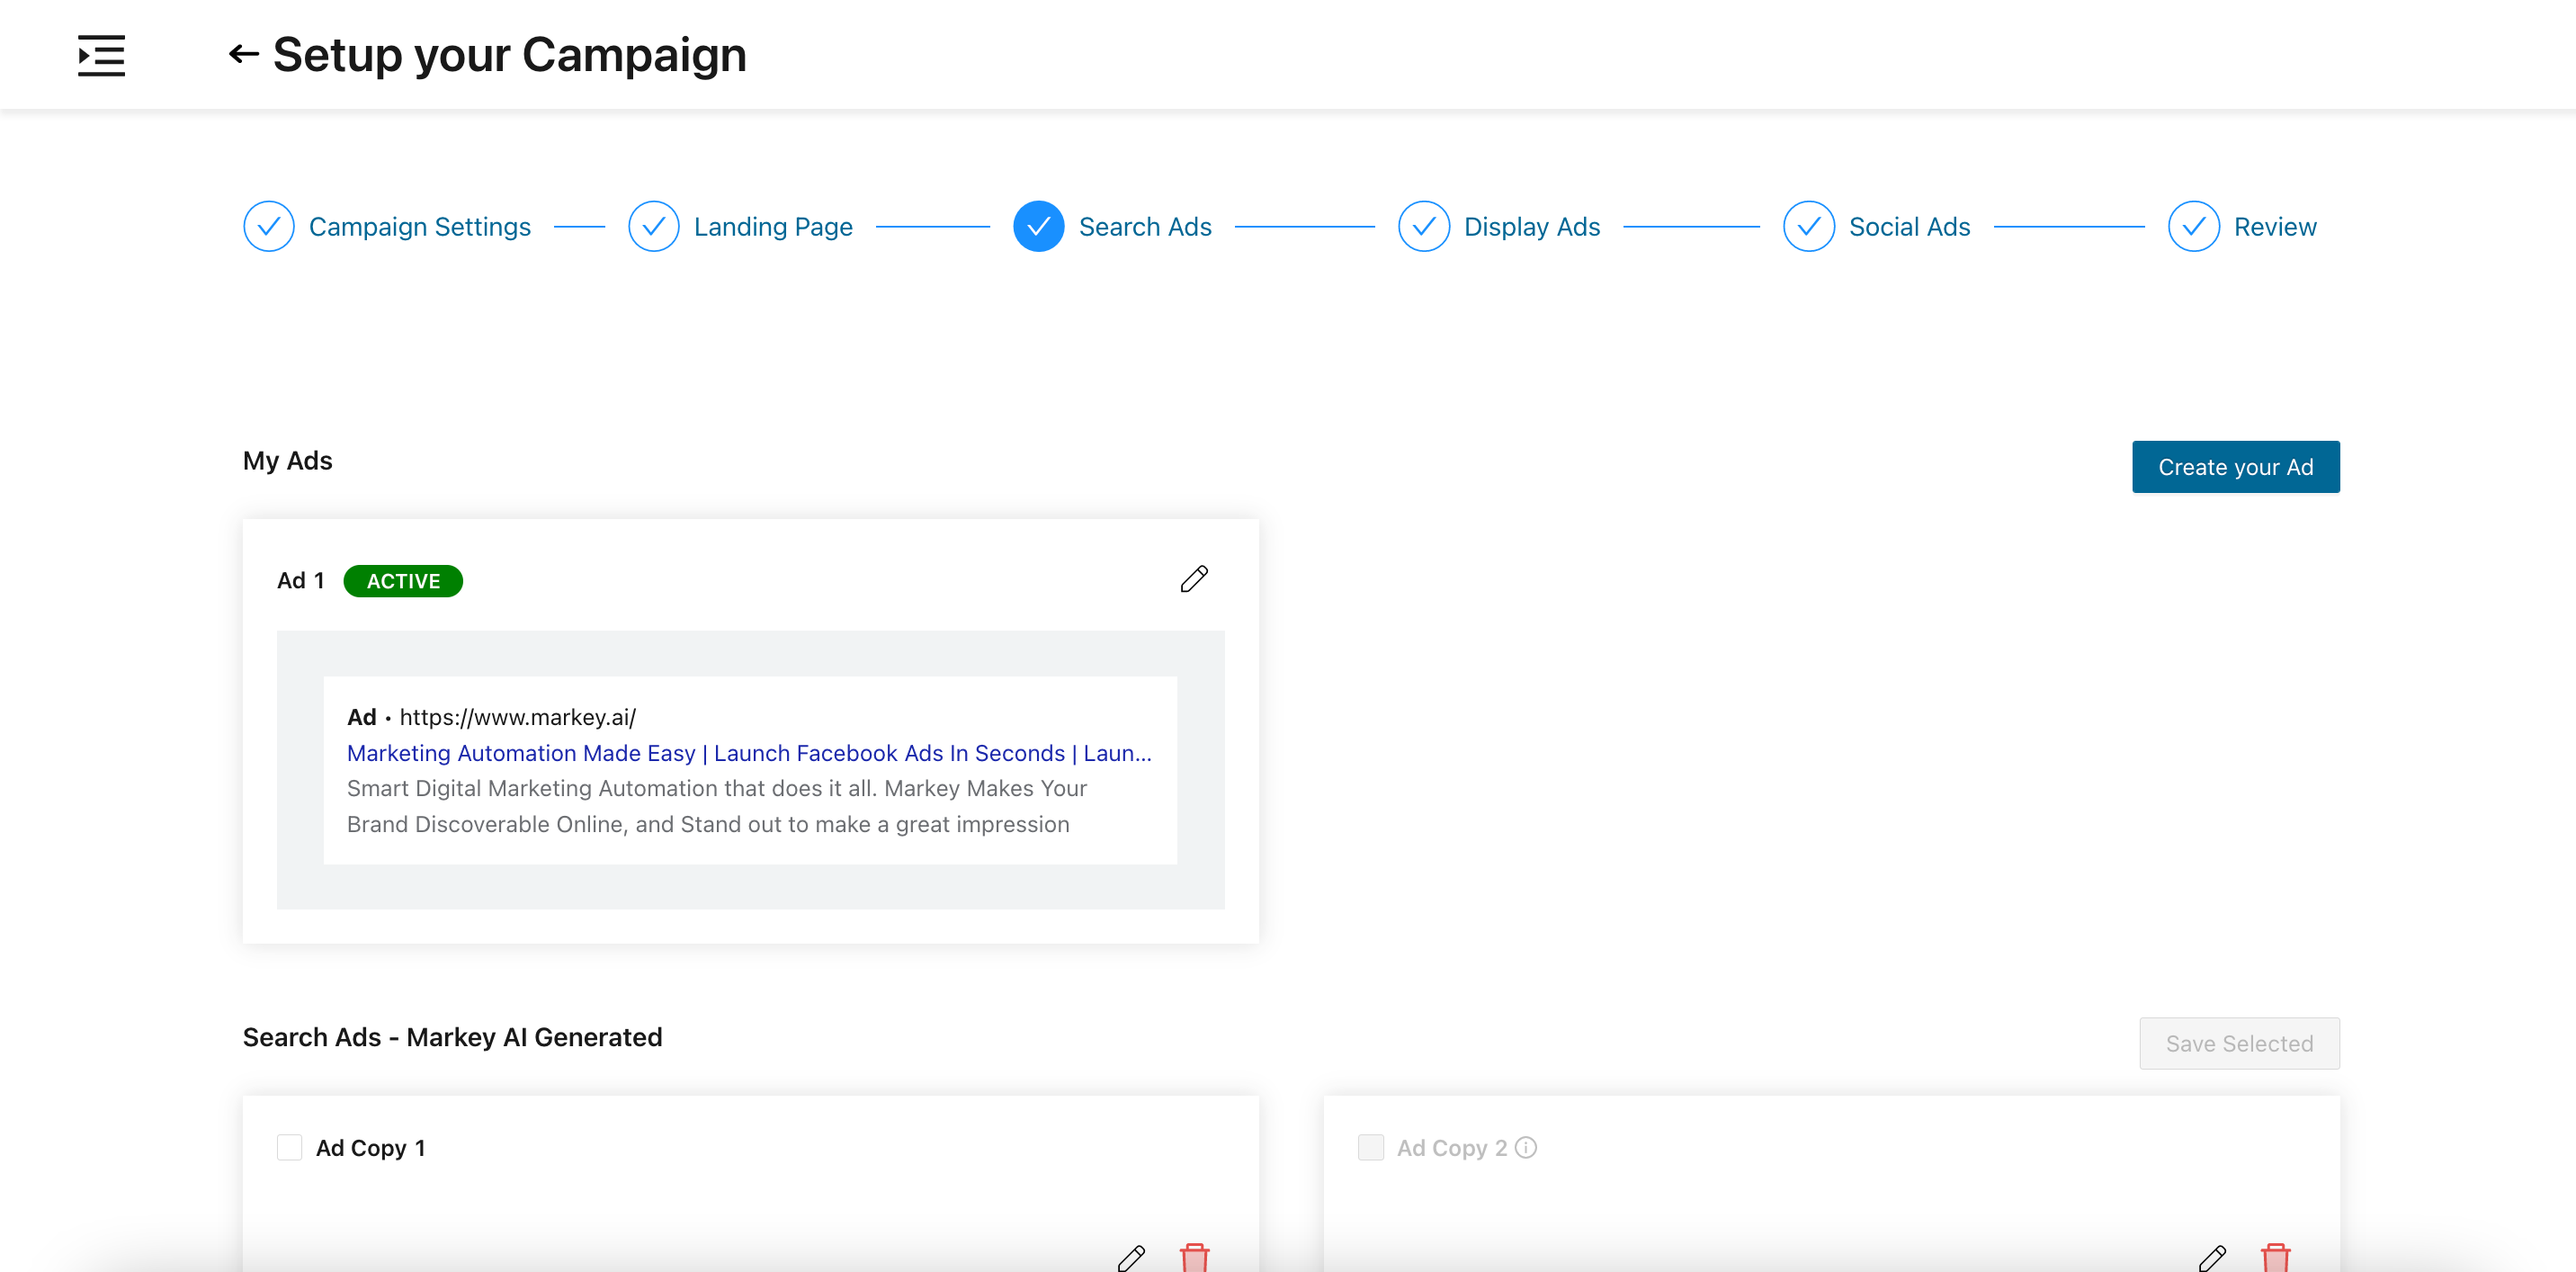The height and width of the screenshot is (1272, 2576).
Task: Enable the Ad Copy 2 checkbox
Action: 1370,1147
